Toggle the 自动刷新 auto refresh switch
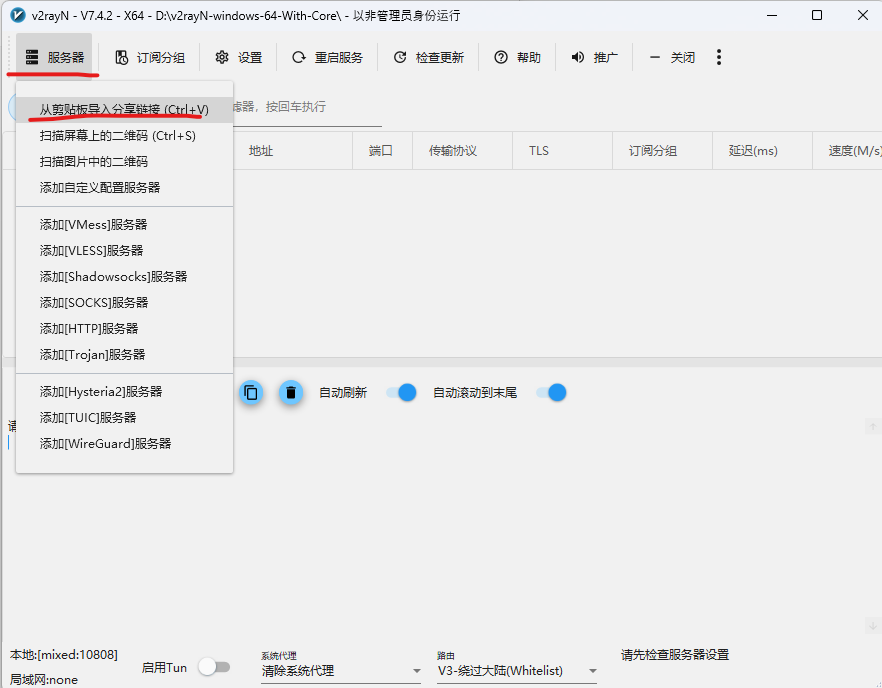This screenshot has width=882, height=688. click(x=401, y=393)
